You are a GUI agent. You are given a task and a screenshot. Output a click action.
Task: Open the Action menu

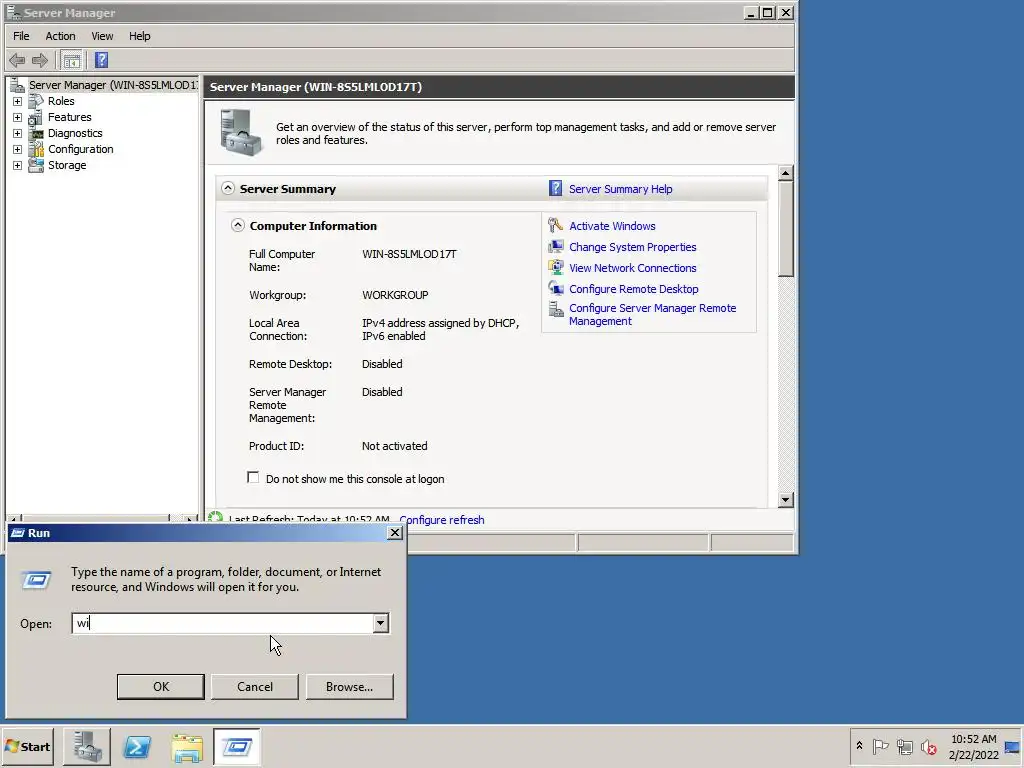point(60,36)
